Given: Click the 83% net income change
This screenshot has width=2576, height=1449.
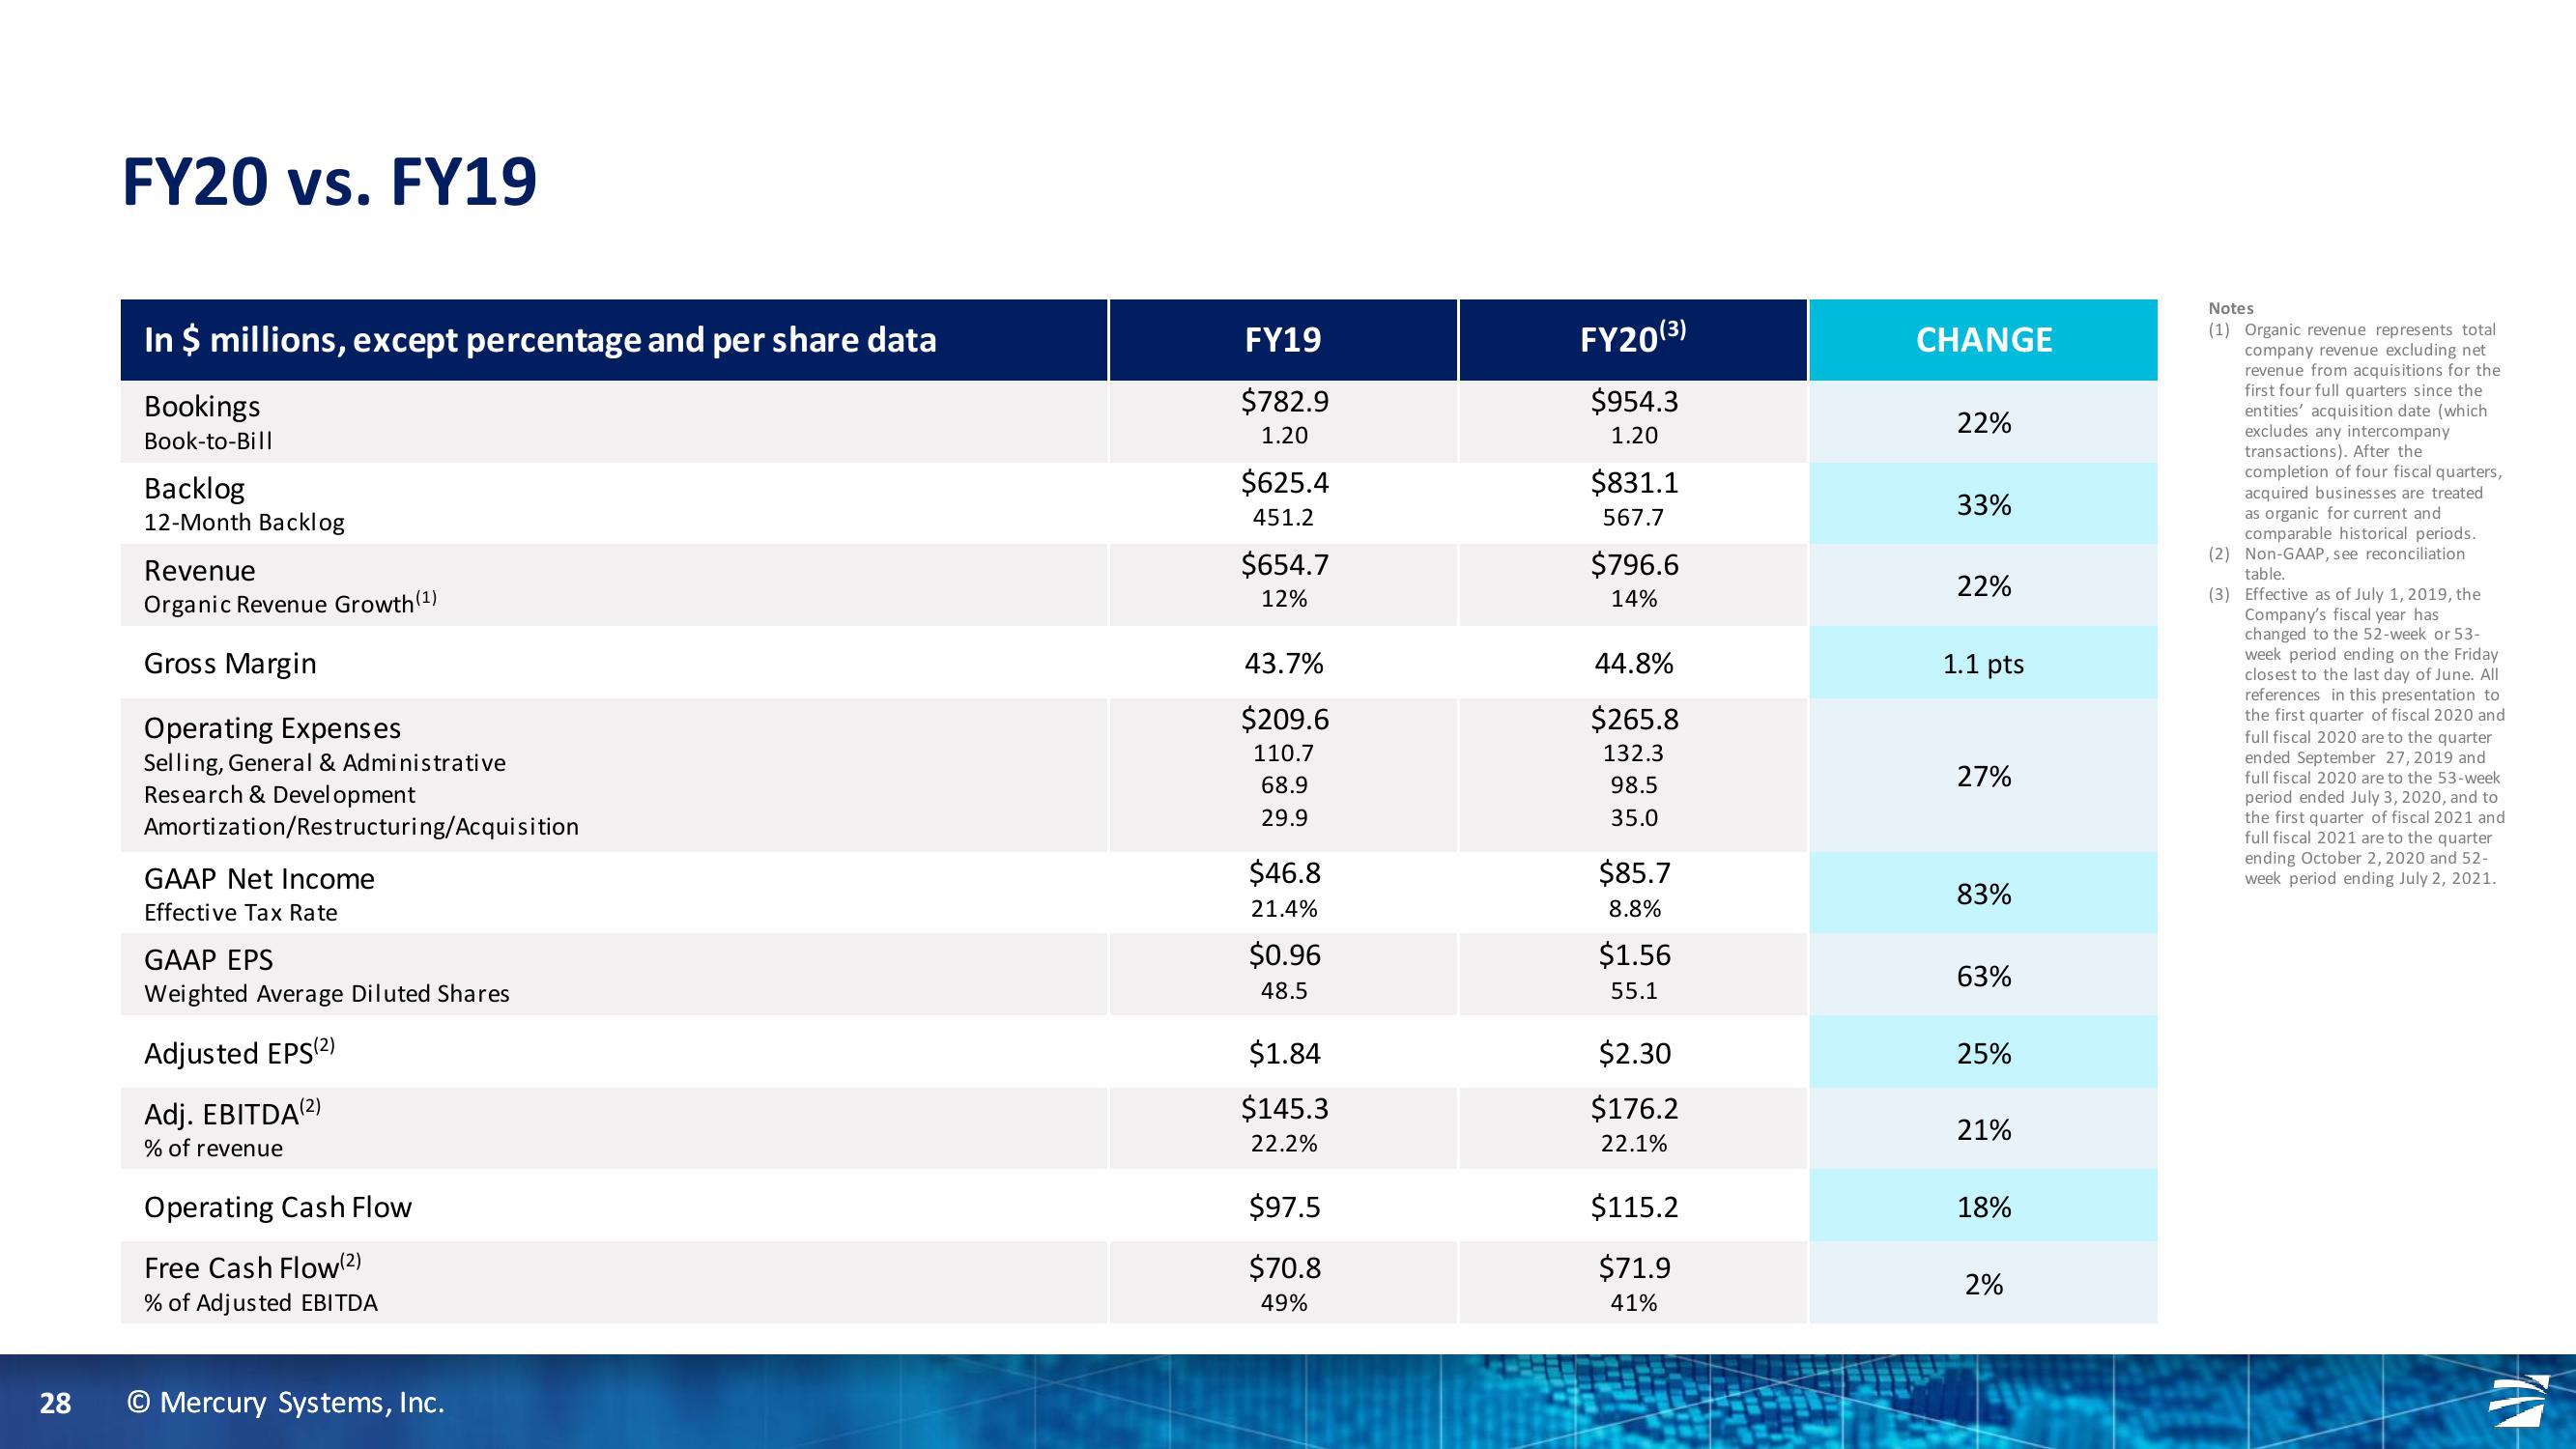Looking at the screenshot, I should (x=1984, y=893).
